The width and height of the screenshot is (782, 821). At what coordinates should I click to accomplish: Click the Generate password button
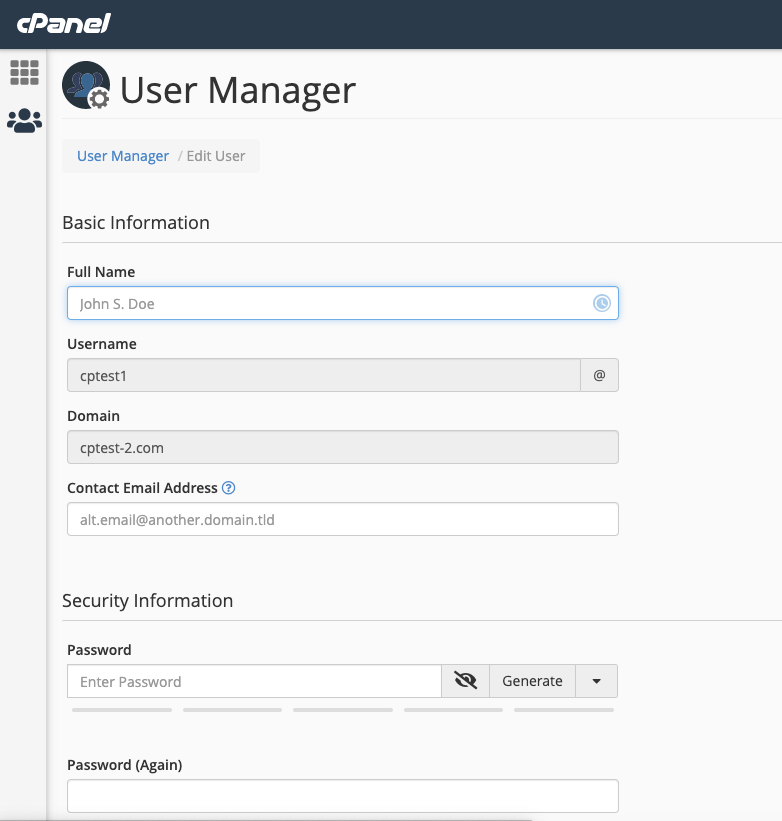pos(532,681)
